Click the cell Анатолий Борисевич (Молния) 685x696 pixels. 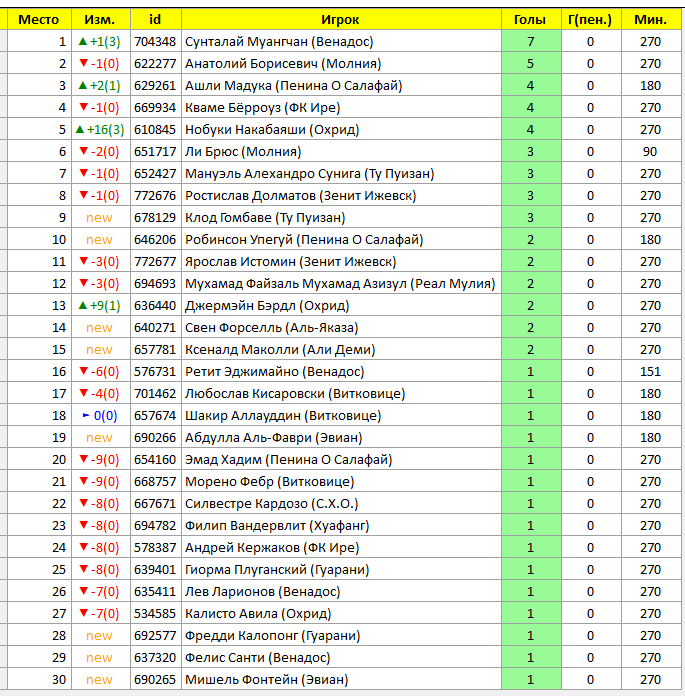341,63
